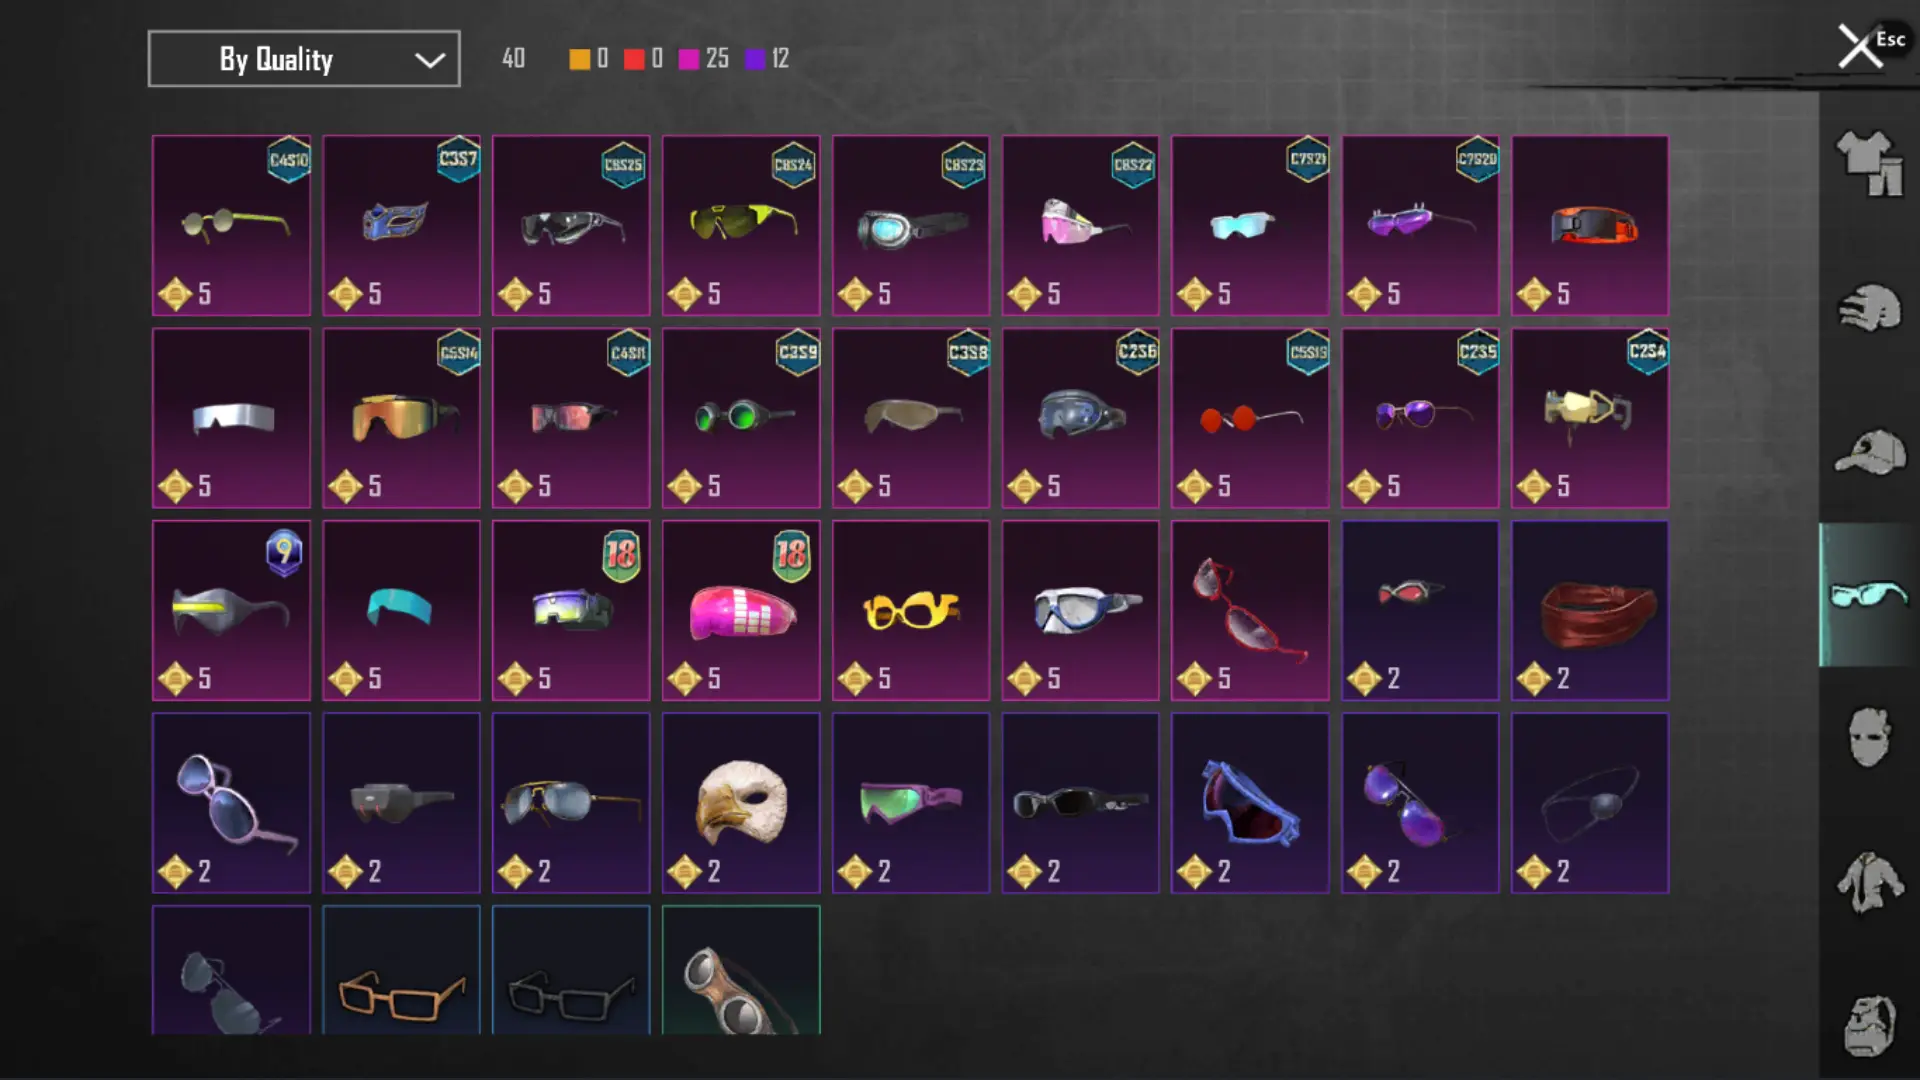Open the jacket tops category icon

coord(1868,881)
